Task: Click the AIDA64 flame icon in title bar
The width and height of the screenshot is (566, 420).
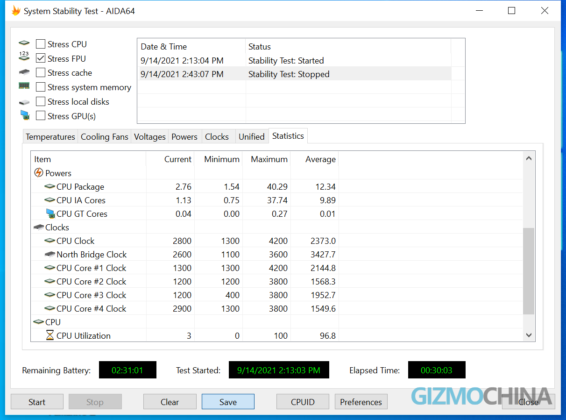Action: [16, 11]
